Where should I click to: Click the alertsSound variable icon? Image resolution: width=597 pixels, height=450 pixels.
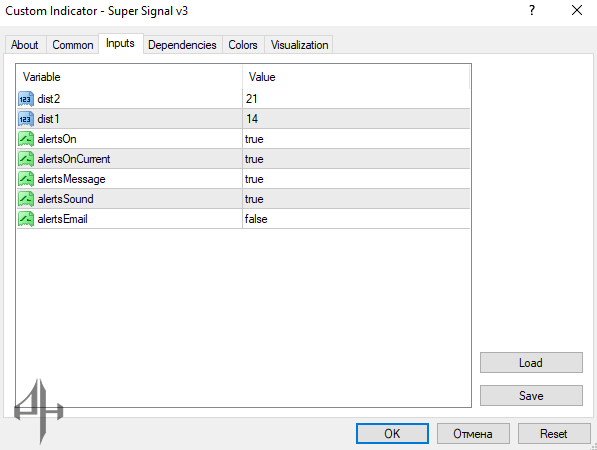pos(26,199)
